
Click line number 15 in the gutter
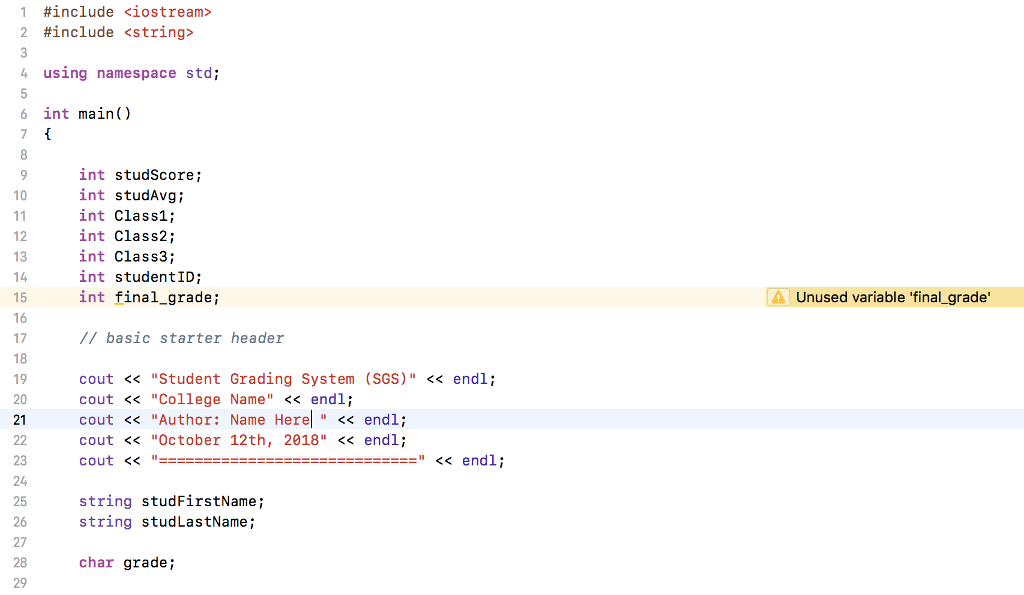(x=20, y=297)
